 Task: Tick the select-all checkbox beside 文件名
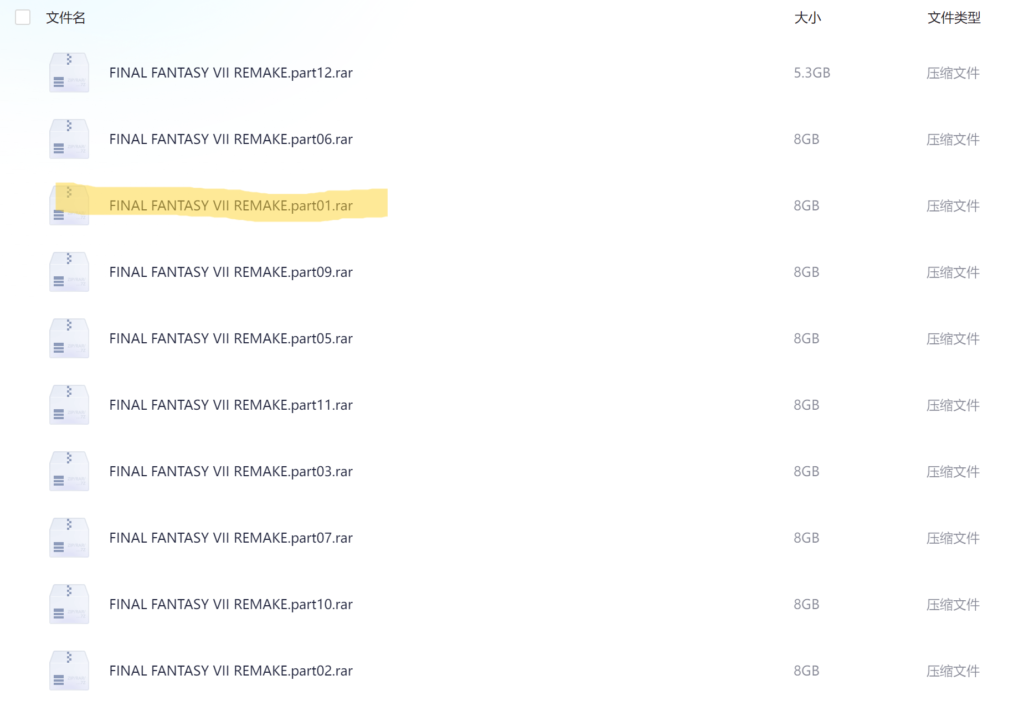click(23, 18)
